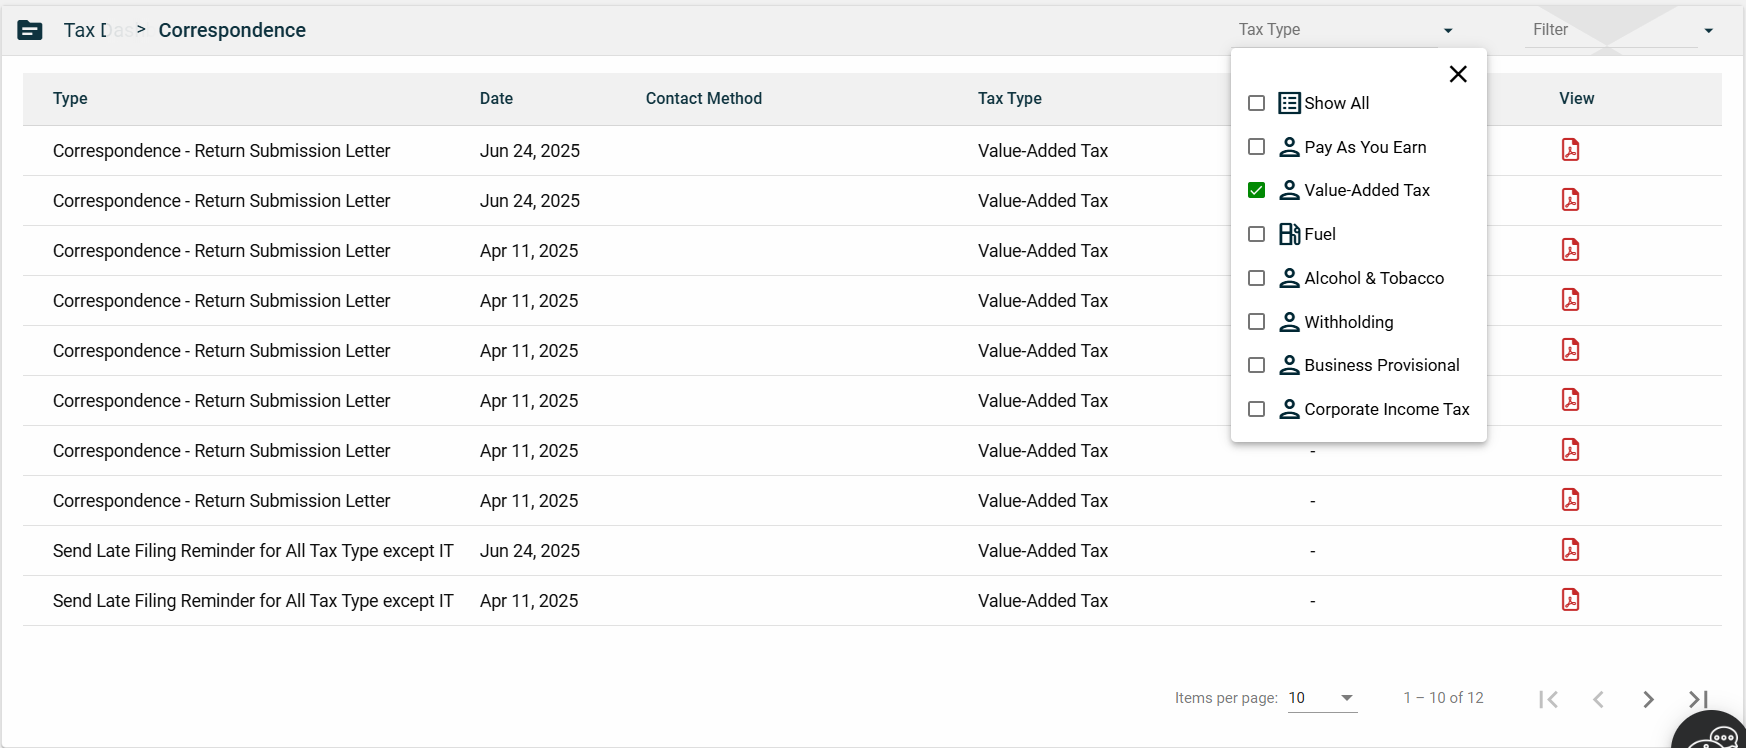Jump to last page of results

click(1698, 699)
